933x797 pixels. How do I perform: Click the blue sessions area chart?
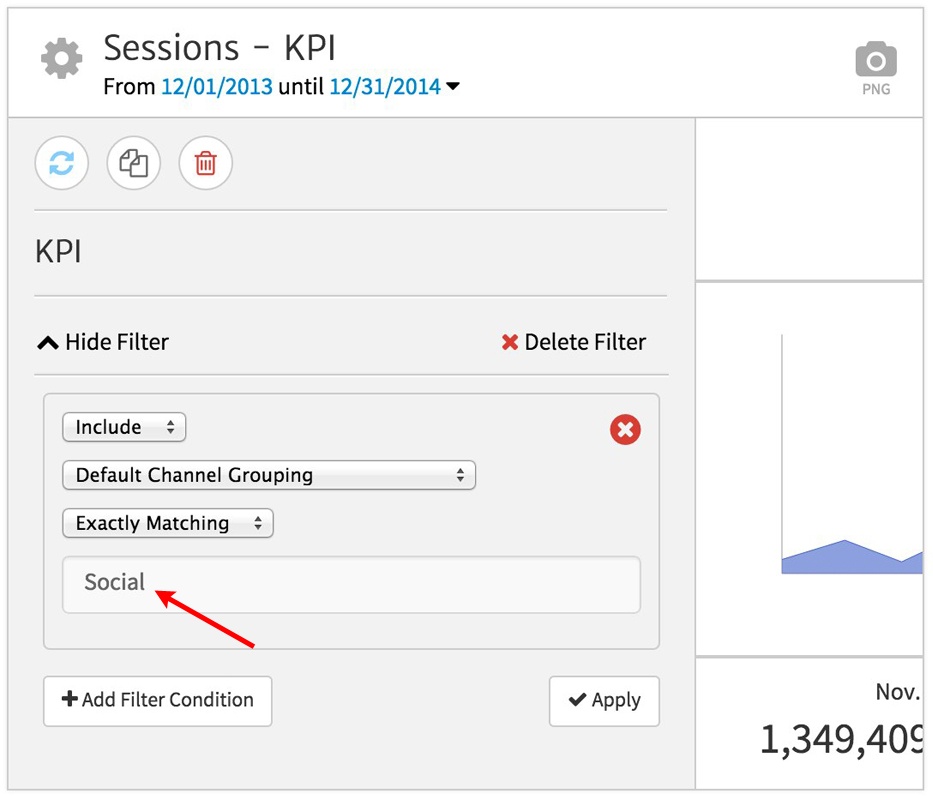(850, 558)
